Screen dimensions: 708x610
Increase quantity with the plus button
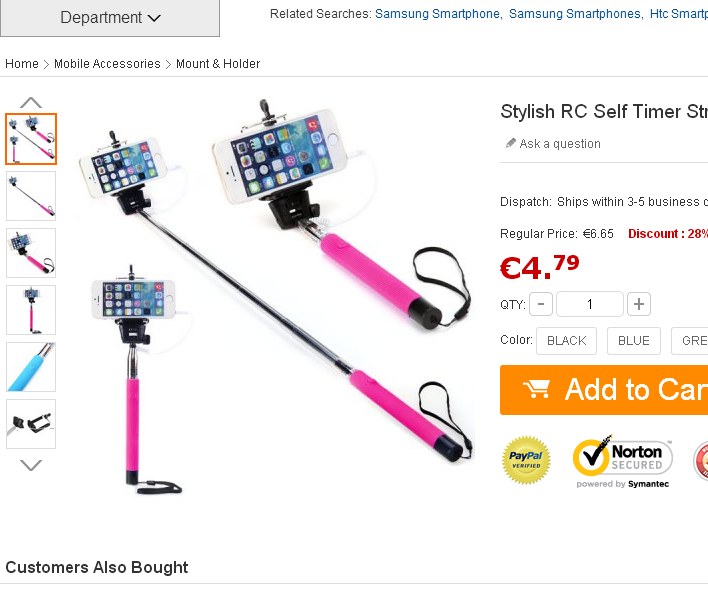(x=638, y=304)
